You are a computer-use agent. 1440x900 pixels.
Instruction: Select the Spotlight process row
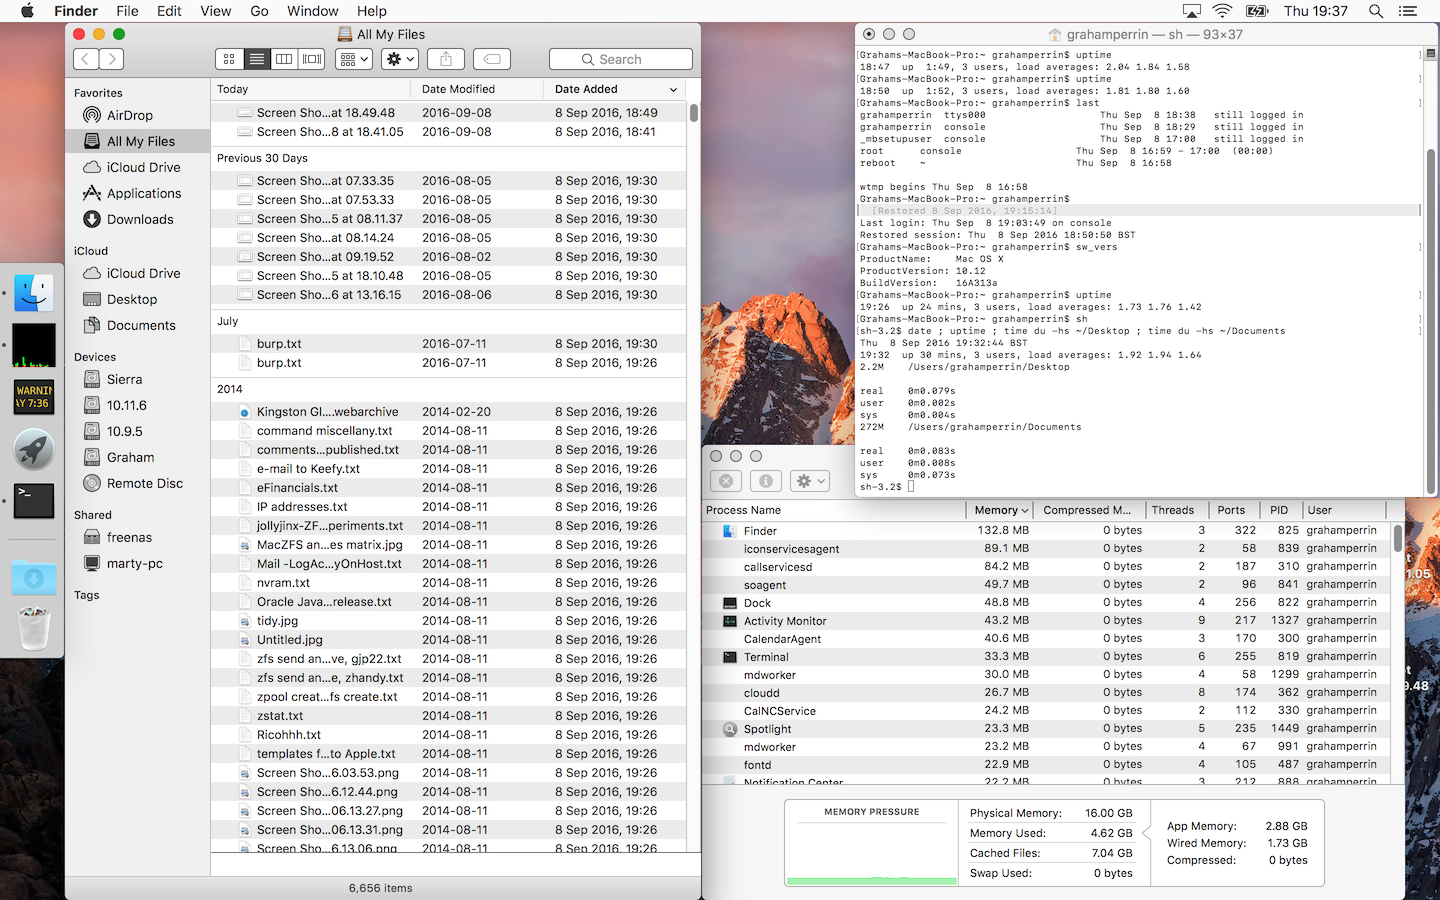coord(1047,729)
